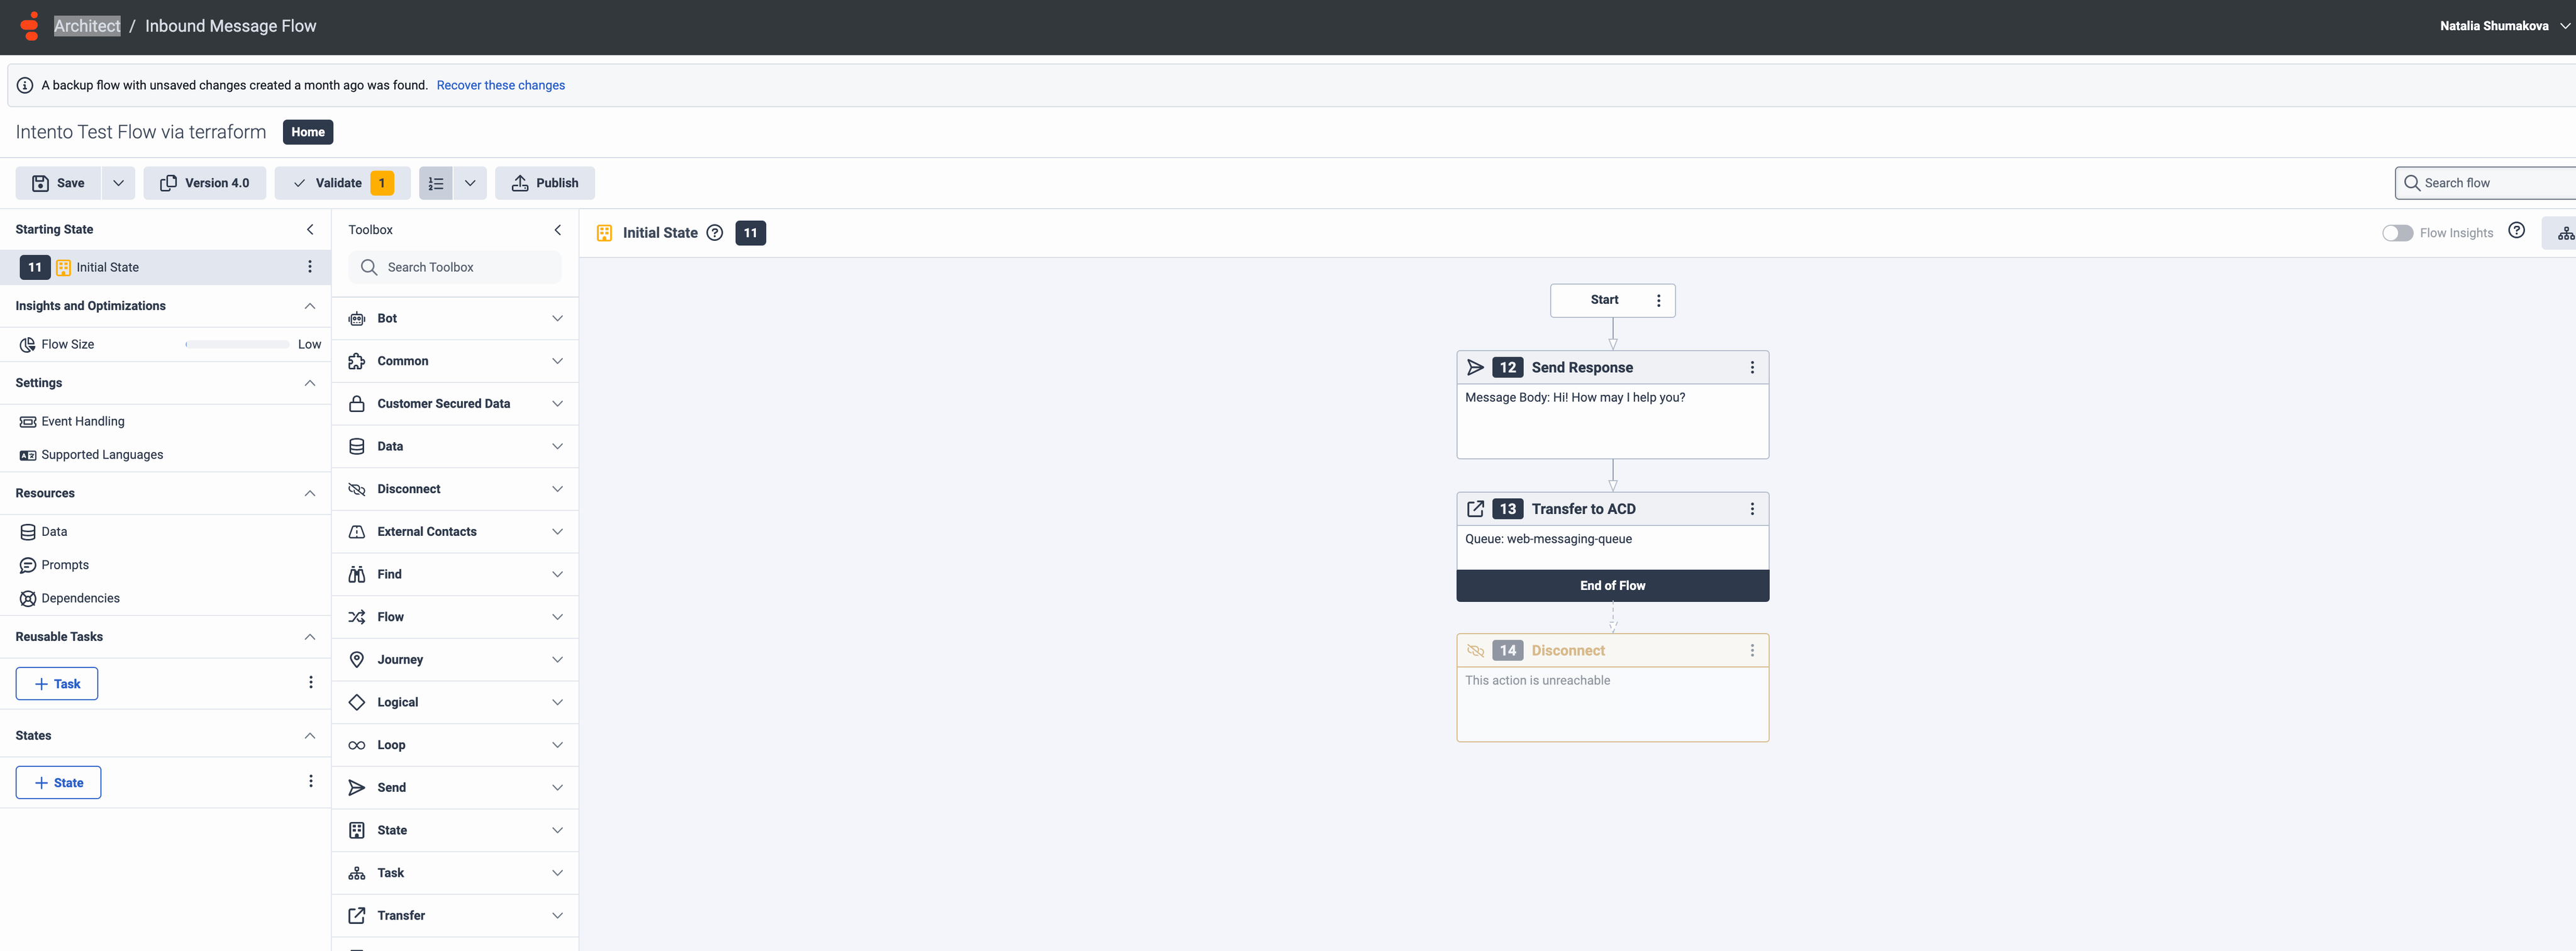Collapse the Settings section
The width and height of the screenshot is (2576, 951).
pyautogui.click(x=310, y=383)
